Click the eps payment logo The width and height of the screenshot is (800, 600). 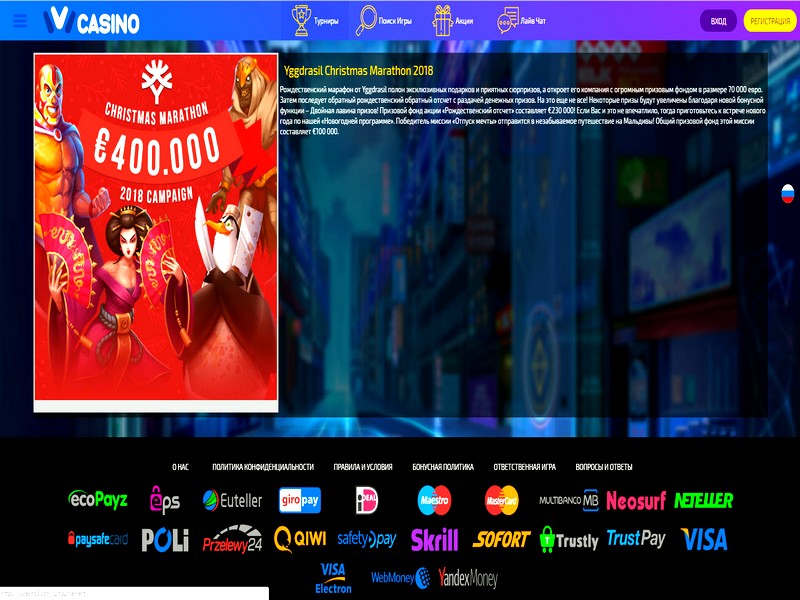click(165, 499)
